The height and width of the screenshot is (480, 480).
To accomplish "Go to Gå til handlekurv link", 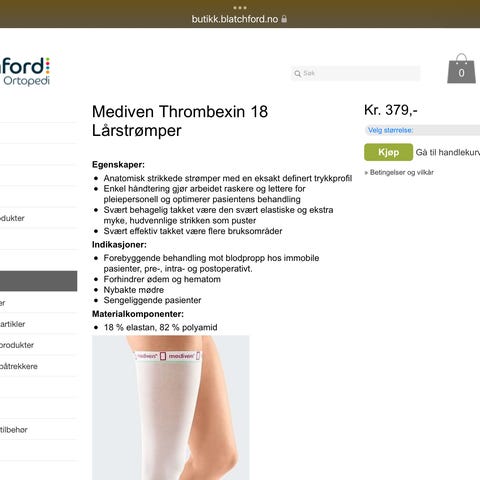I will (448, 153).
